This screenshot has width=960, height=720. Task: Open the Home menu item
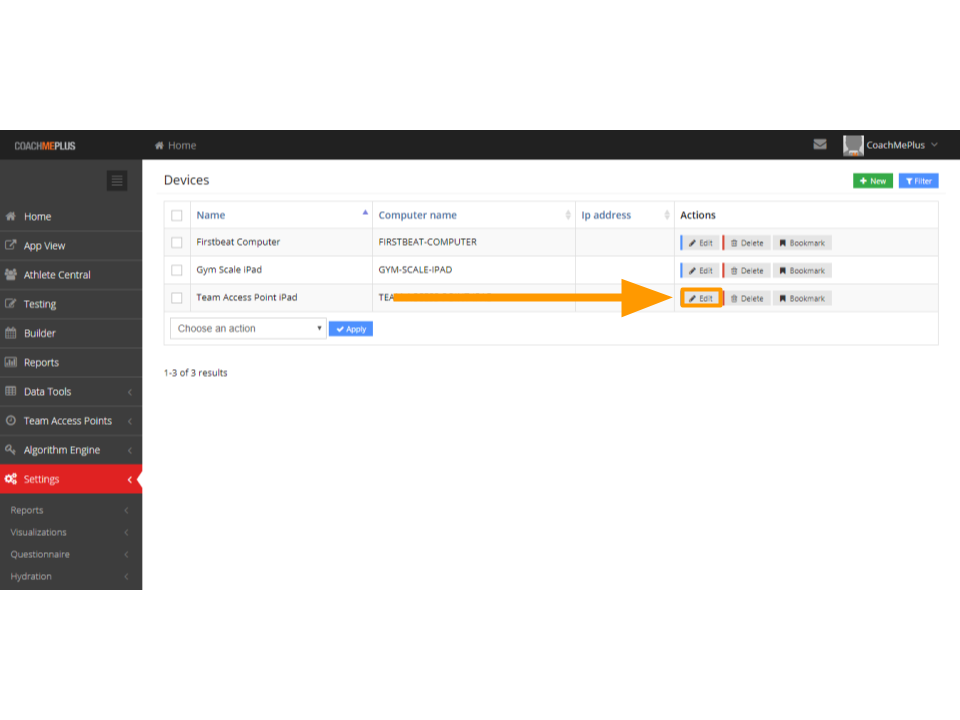[x=71, y=217]
